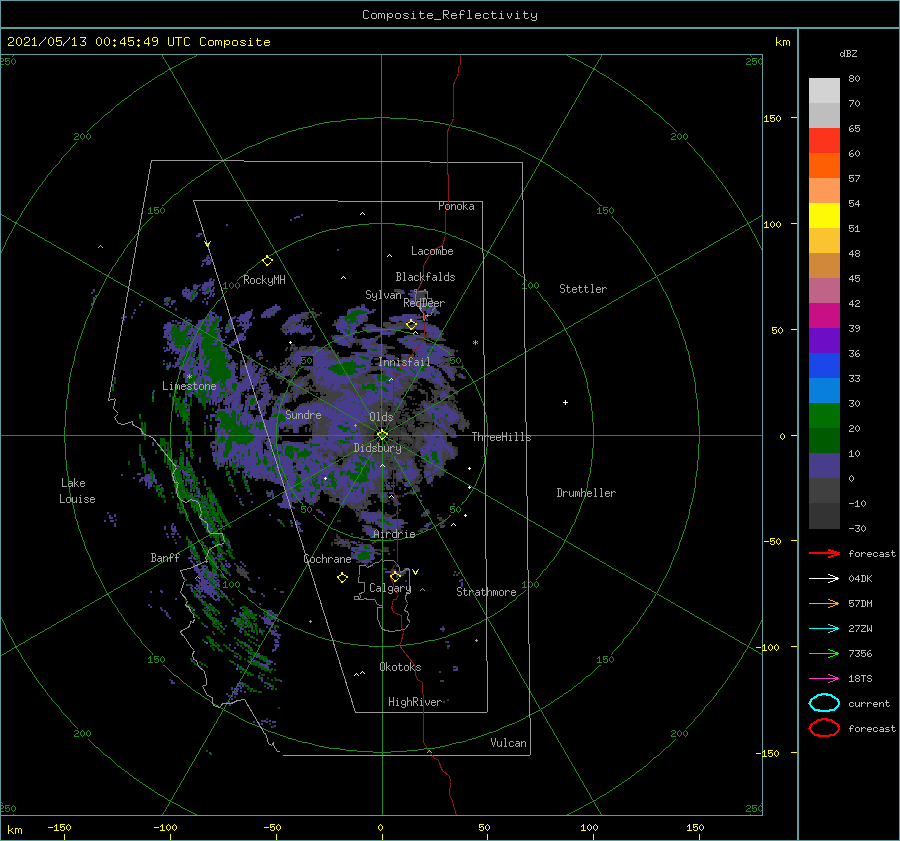Viewport: 900px width, 841px height.
Task: Click the ThreeHills city label
Action: pos(501,437)
